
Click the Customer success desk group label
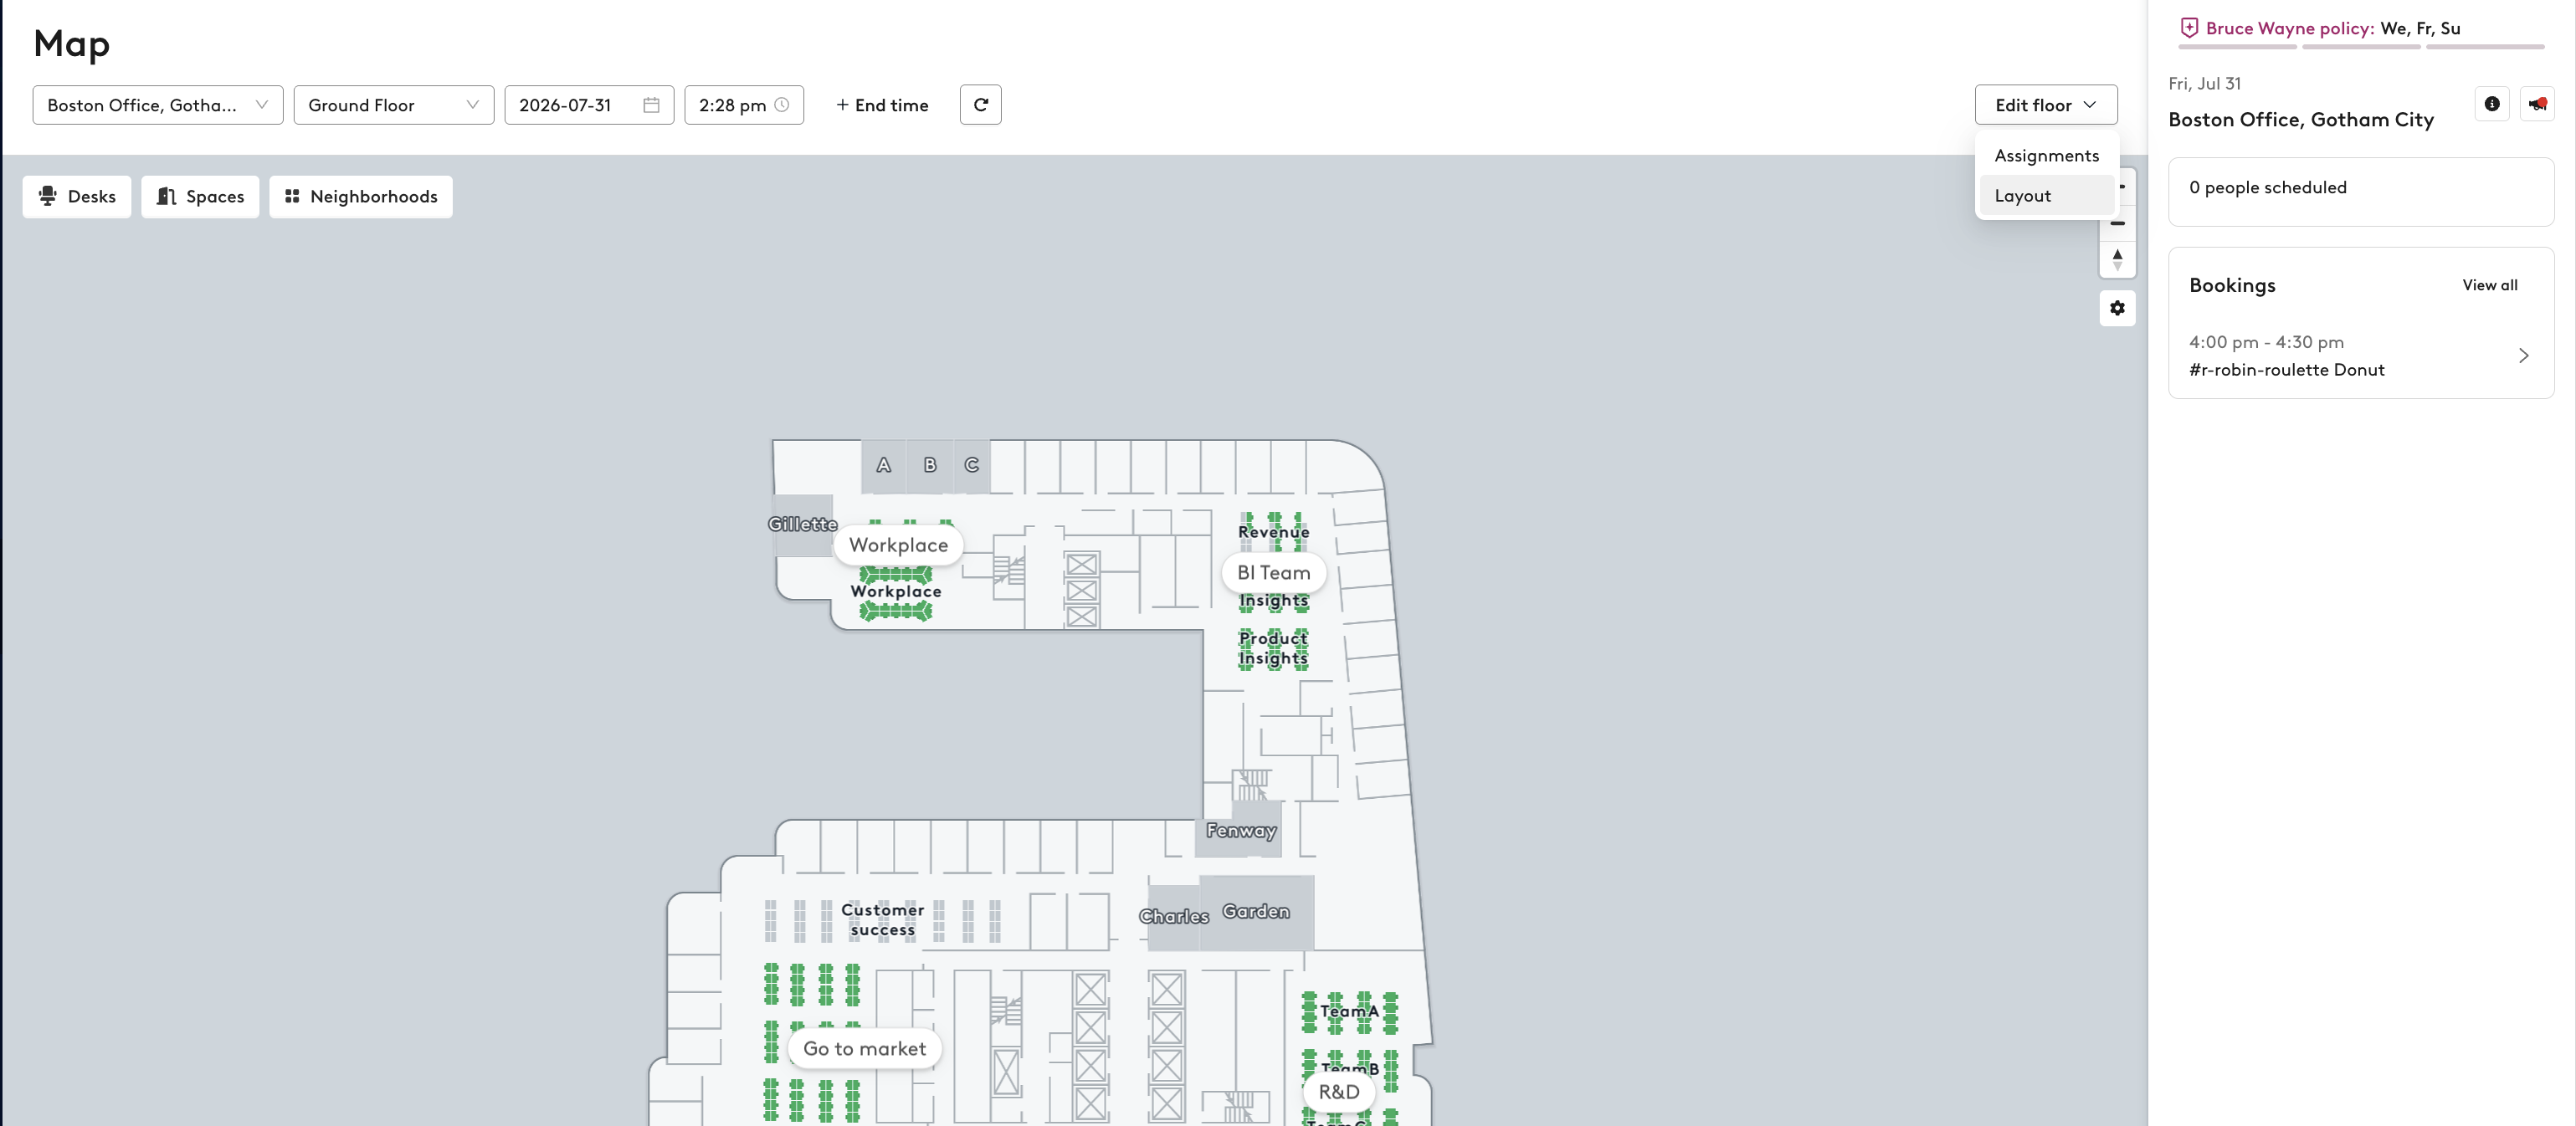click(882, 920)
